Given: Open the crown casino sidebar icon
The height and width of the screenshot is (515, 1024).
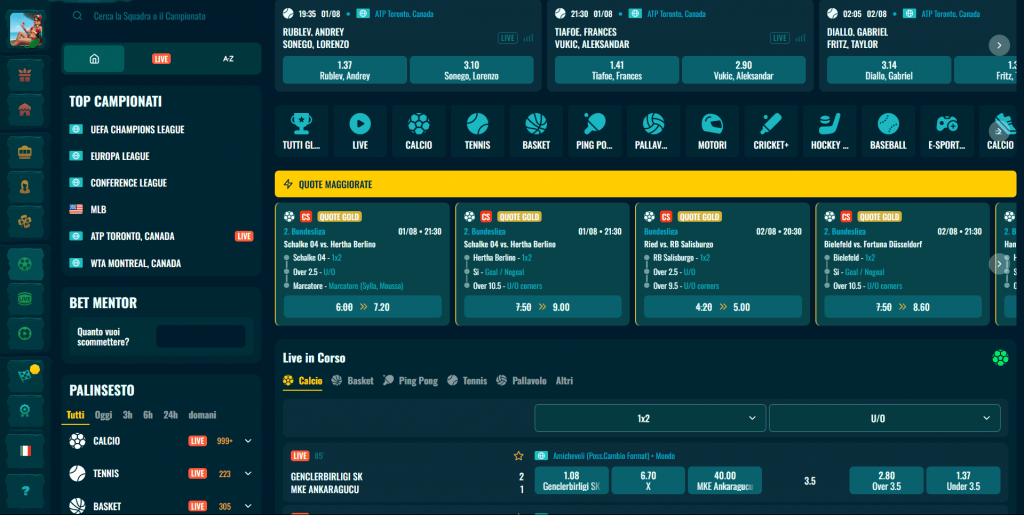Looking at the screenshot, I should (25, 153).
